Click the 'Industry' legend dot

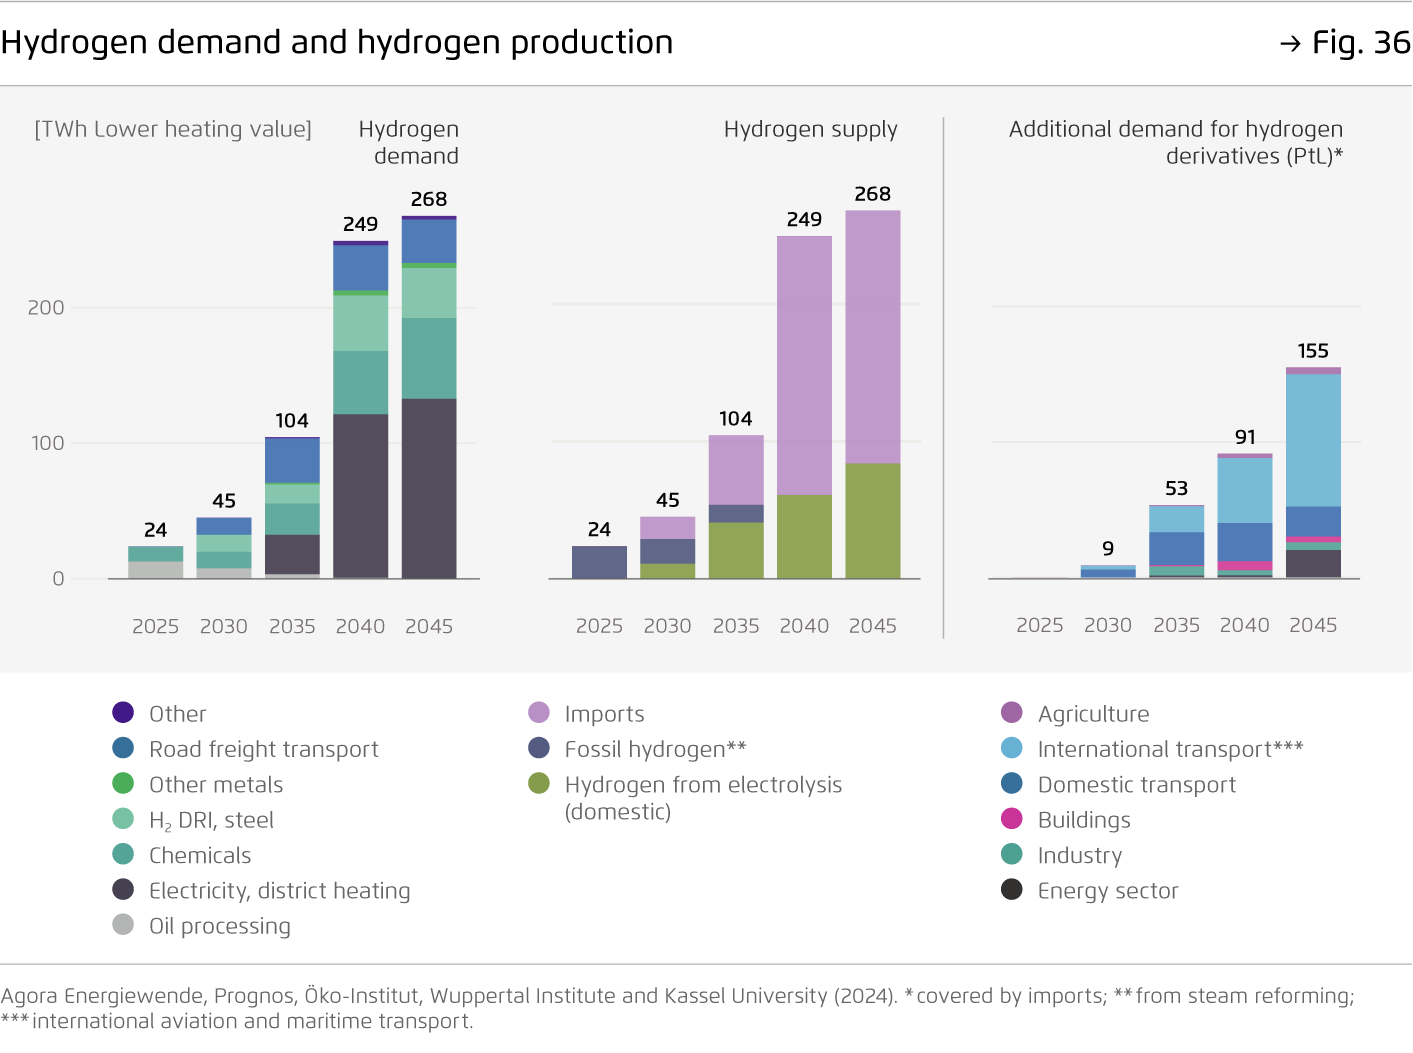point(1012,854)
